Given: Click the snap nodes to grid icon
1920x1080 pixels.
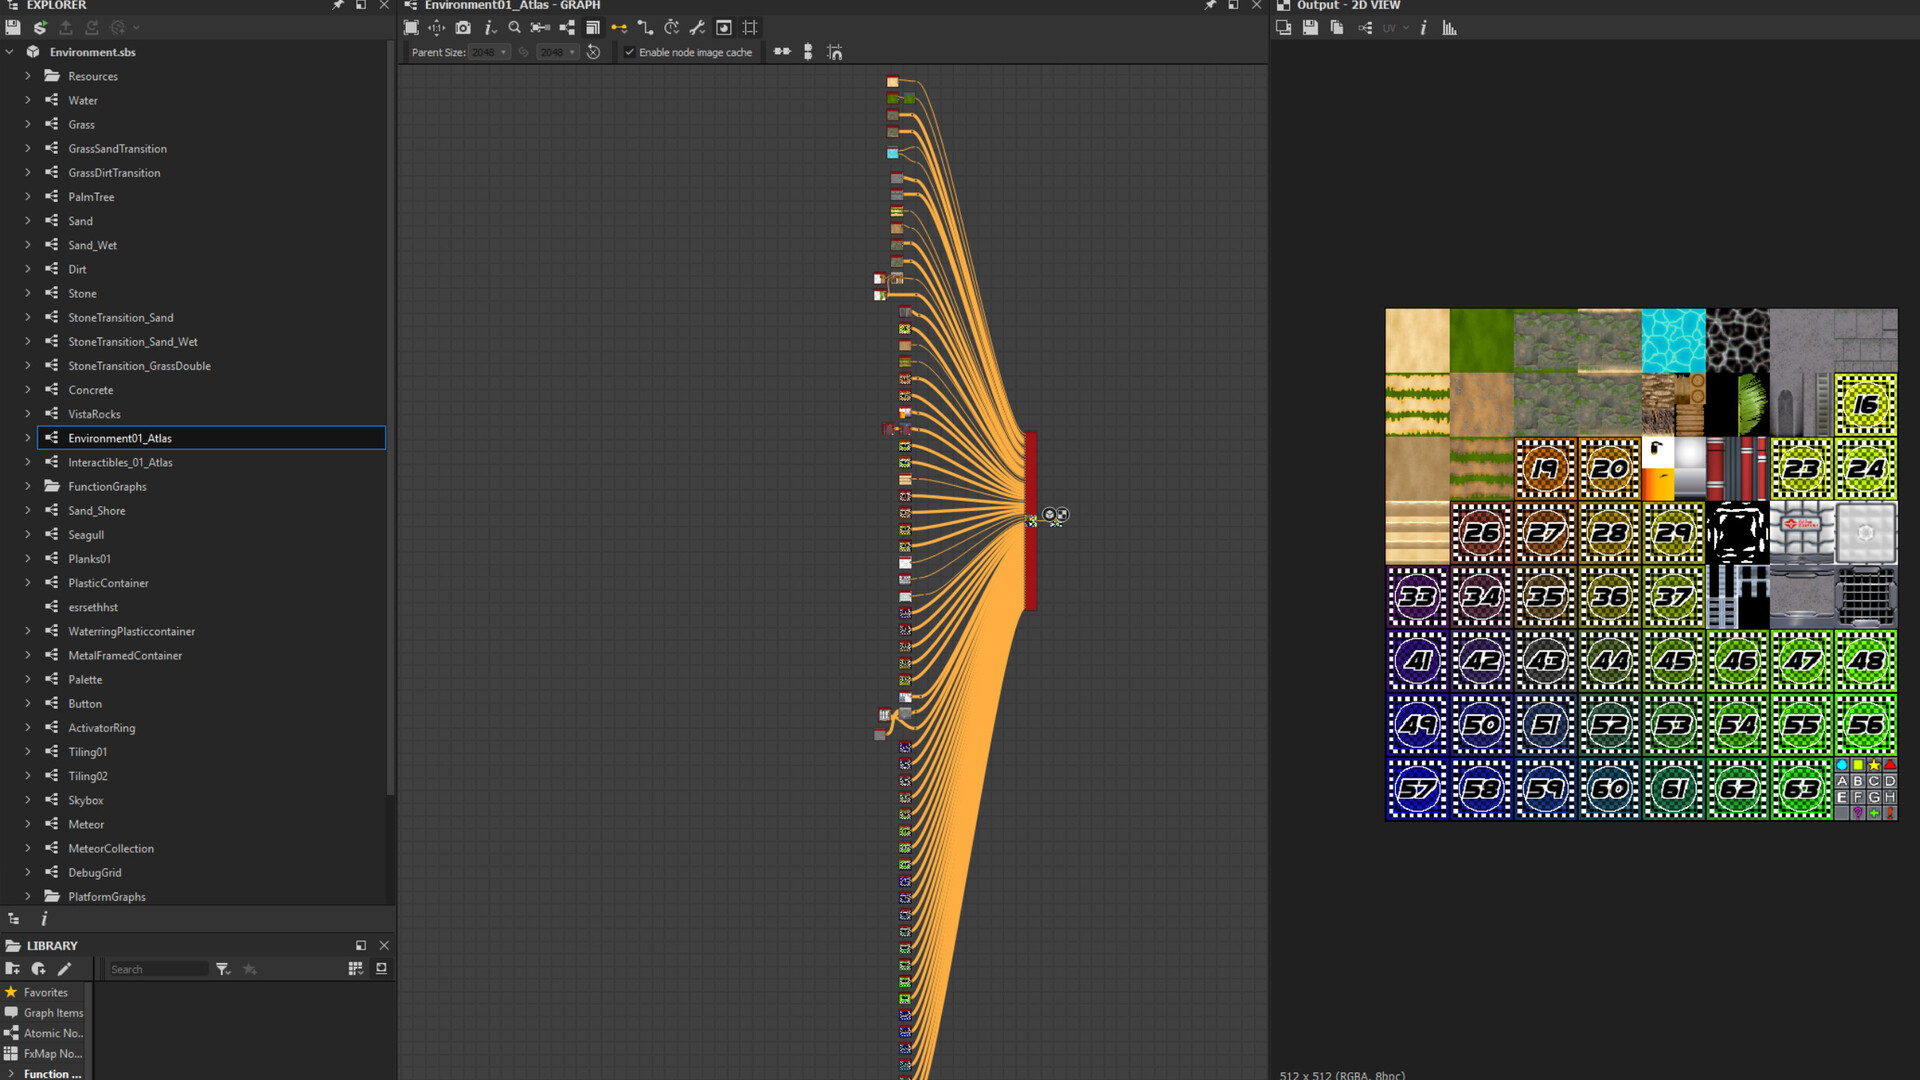Looking at the screenshot, I should point(835,52).
